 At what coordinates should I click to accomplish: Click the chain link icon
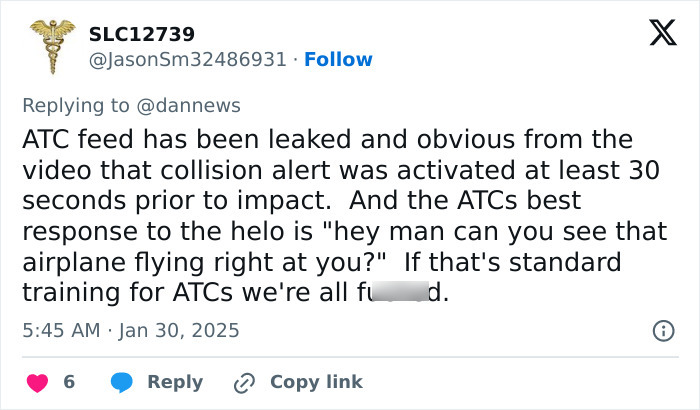[245, 383]
